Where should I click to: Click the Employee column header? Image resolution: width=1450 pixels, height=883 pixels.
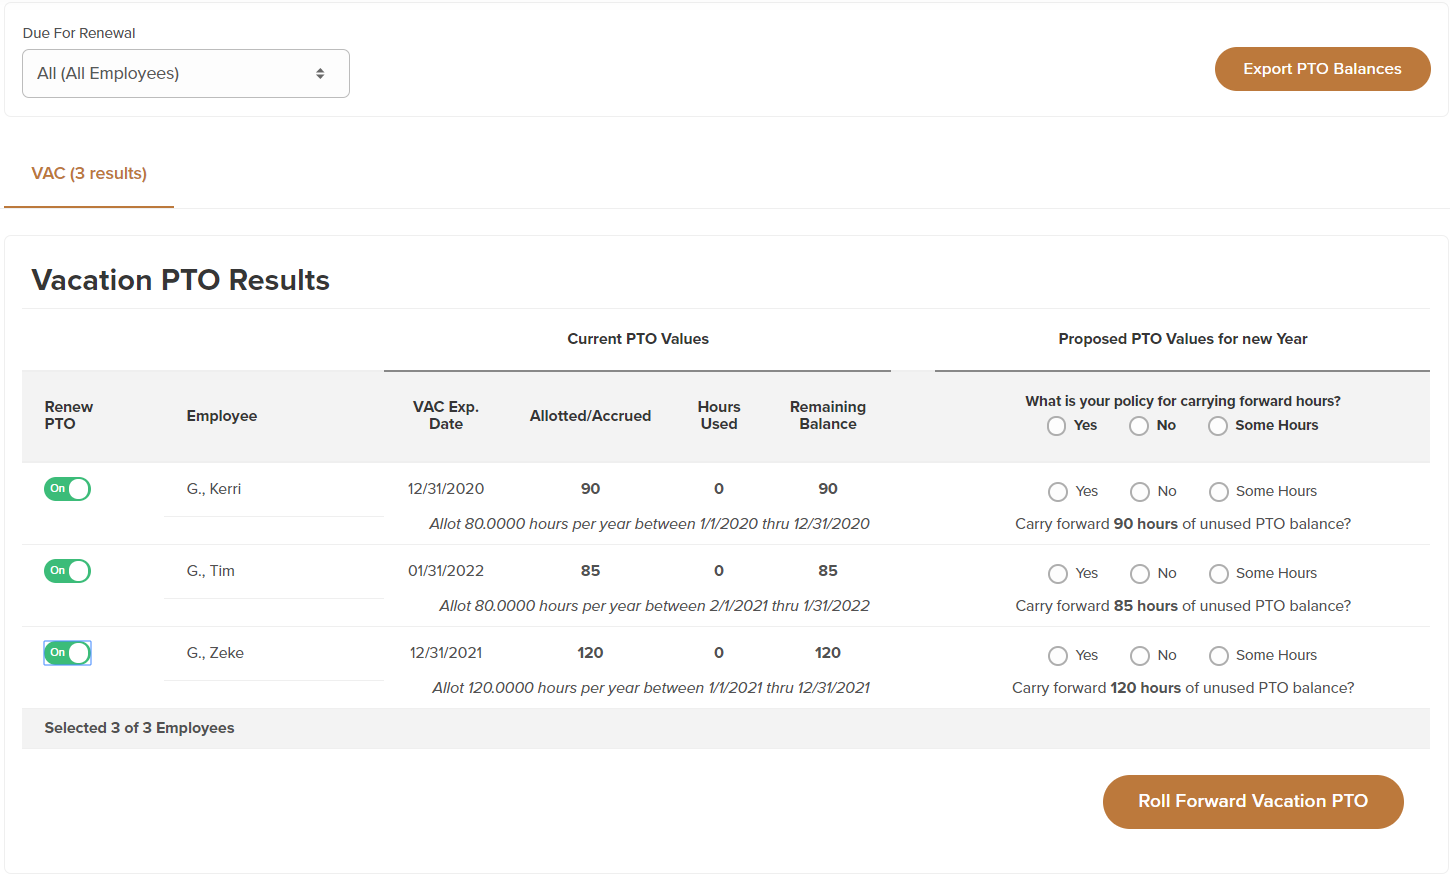click(222, 416)
